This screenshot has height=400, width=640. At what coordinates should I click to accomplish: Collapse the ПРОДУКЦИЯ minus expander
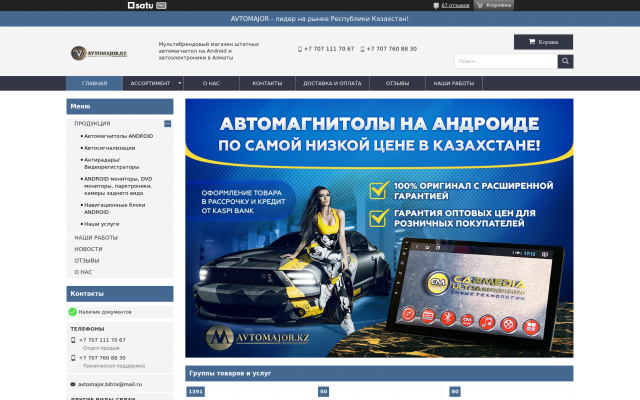click(167, 124)
